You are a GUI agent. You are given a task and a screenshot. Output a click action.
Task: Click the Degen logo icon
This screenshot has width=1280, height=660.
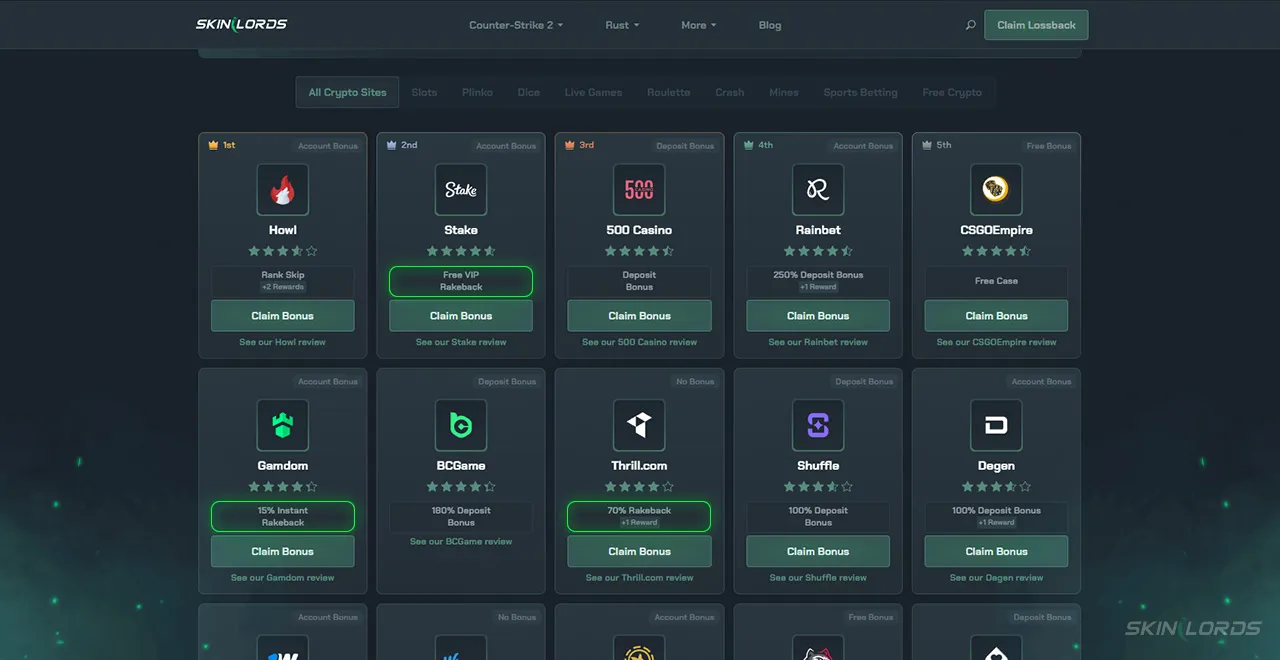pyautogui.click(x=996, y=426)
